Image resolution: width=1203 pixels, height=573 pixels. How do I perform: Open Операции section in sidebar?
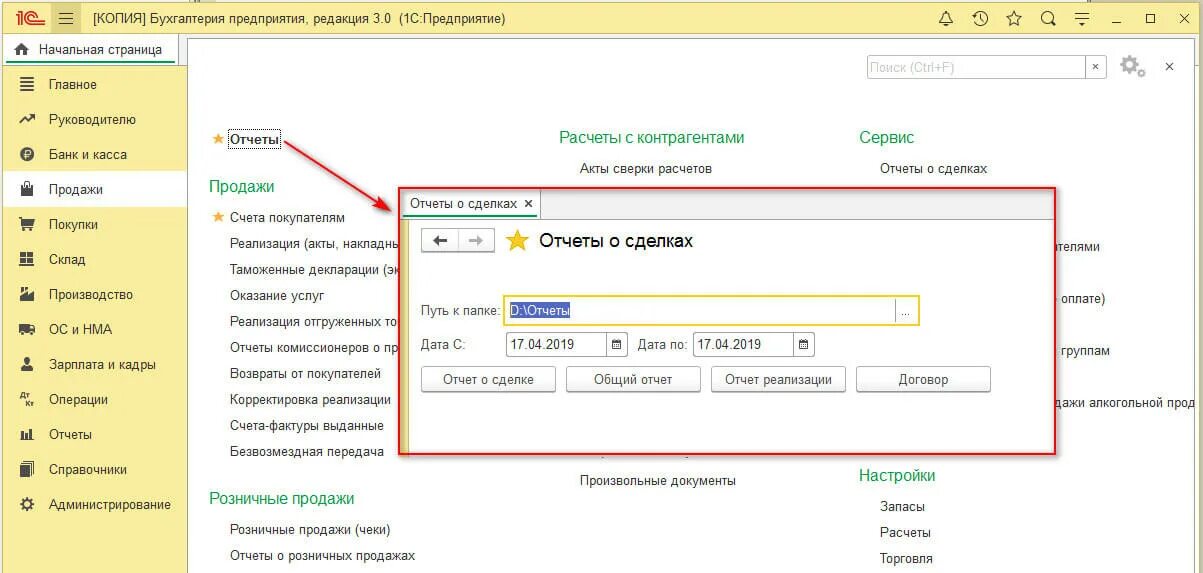[x=93, y=399]
